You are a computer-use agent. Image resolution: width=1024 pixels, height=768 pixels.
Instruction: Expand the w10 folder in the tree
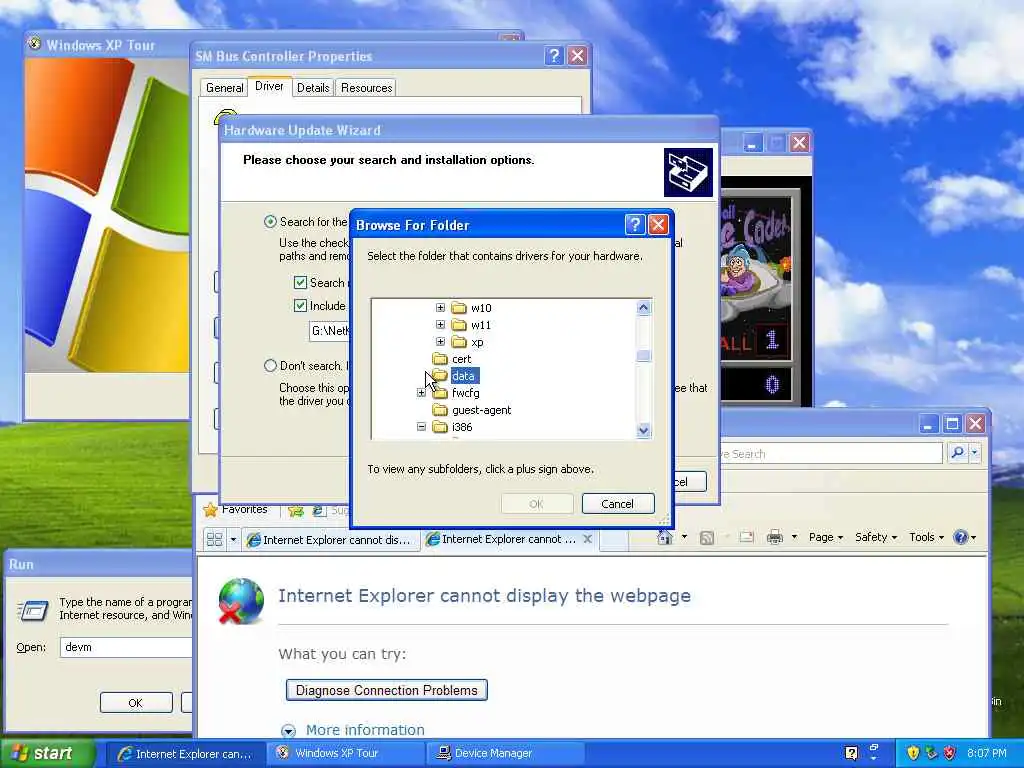[440, 308]
